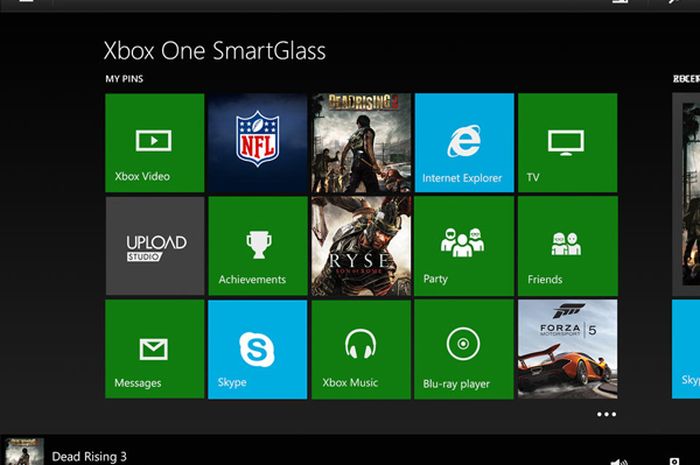Open the Forza Motorsport 5 tile
Image resolution: width=700 pixels, height=465 pixels.
click(x=567, y=349)
